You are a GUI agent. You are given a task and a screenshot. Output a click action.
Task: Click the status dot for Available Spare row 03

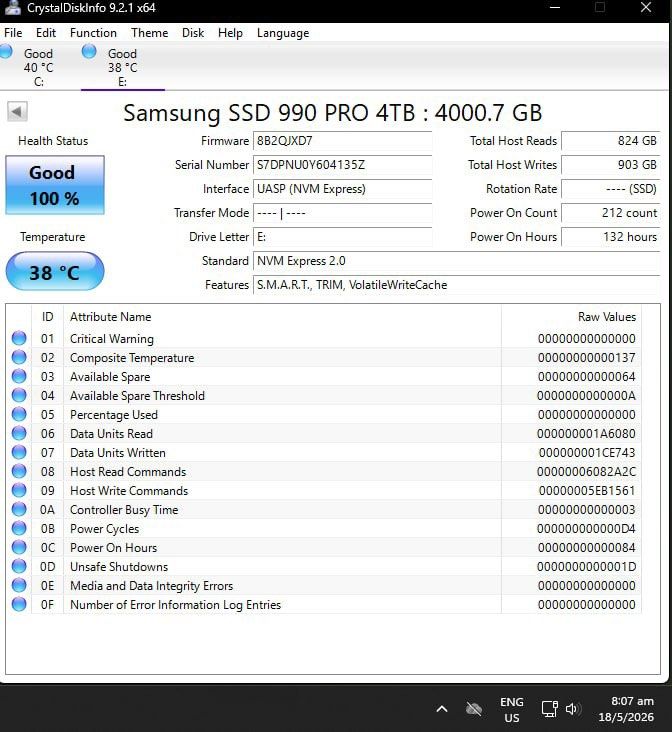19,376
